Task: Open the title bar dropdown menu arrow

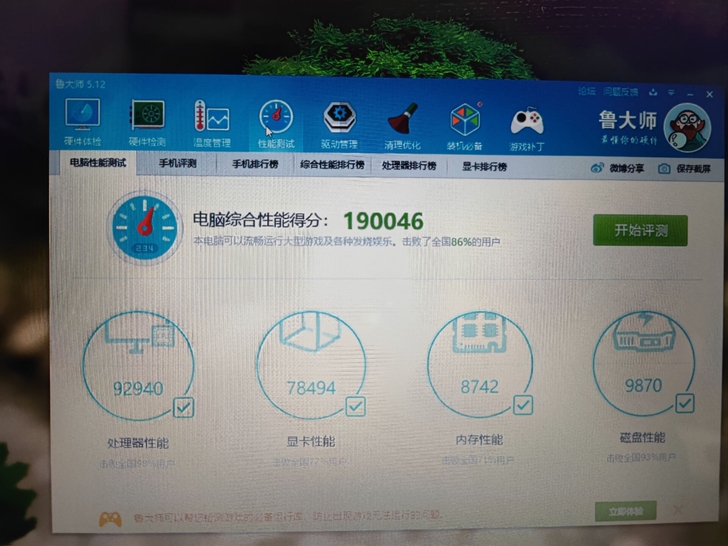Action: [x=671, y=93]
